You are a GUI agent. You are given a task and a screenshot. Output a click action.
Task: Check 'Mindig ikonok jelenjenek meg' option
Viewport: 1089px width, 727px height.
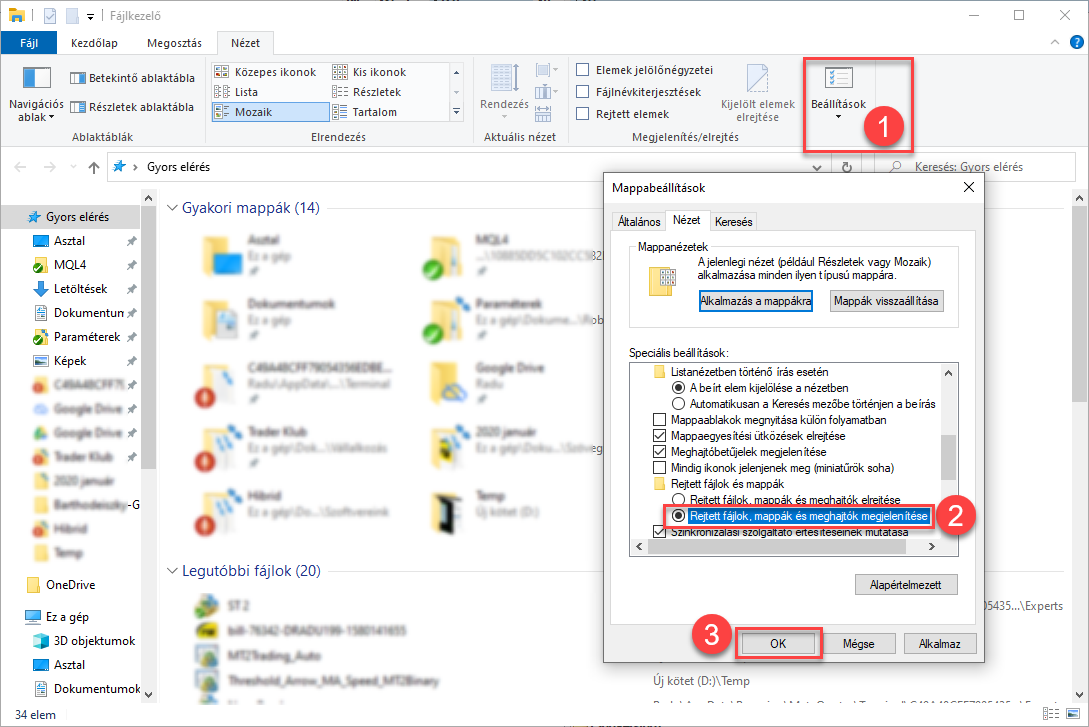[x=660, y=467]
